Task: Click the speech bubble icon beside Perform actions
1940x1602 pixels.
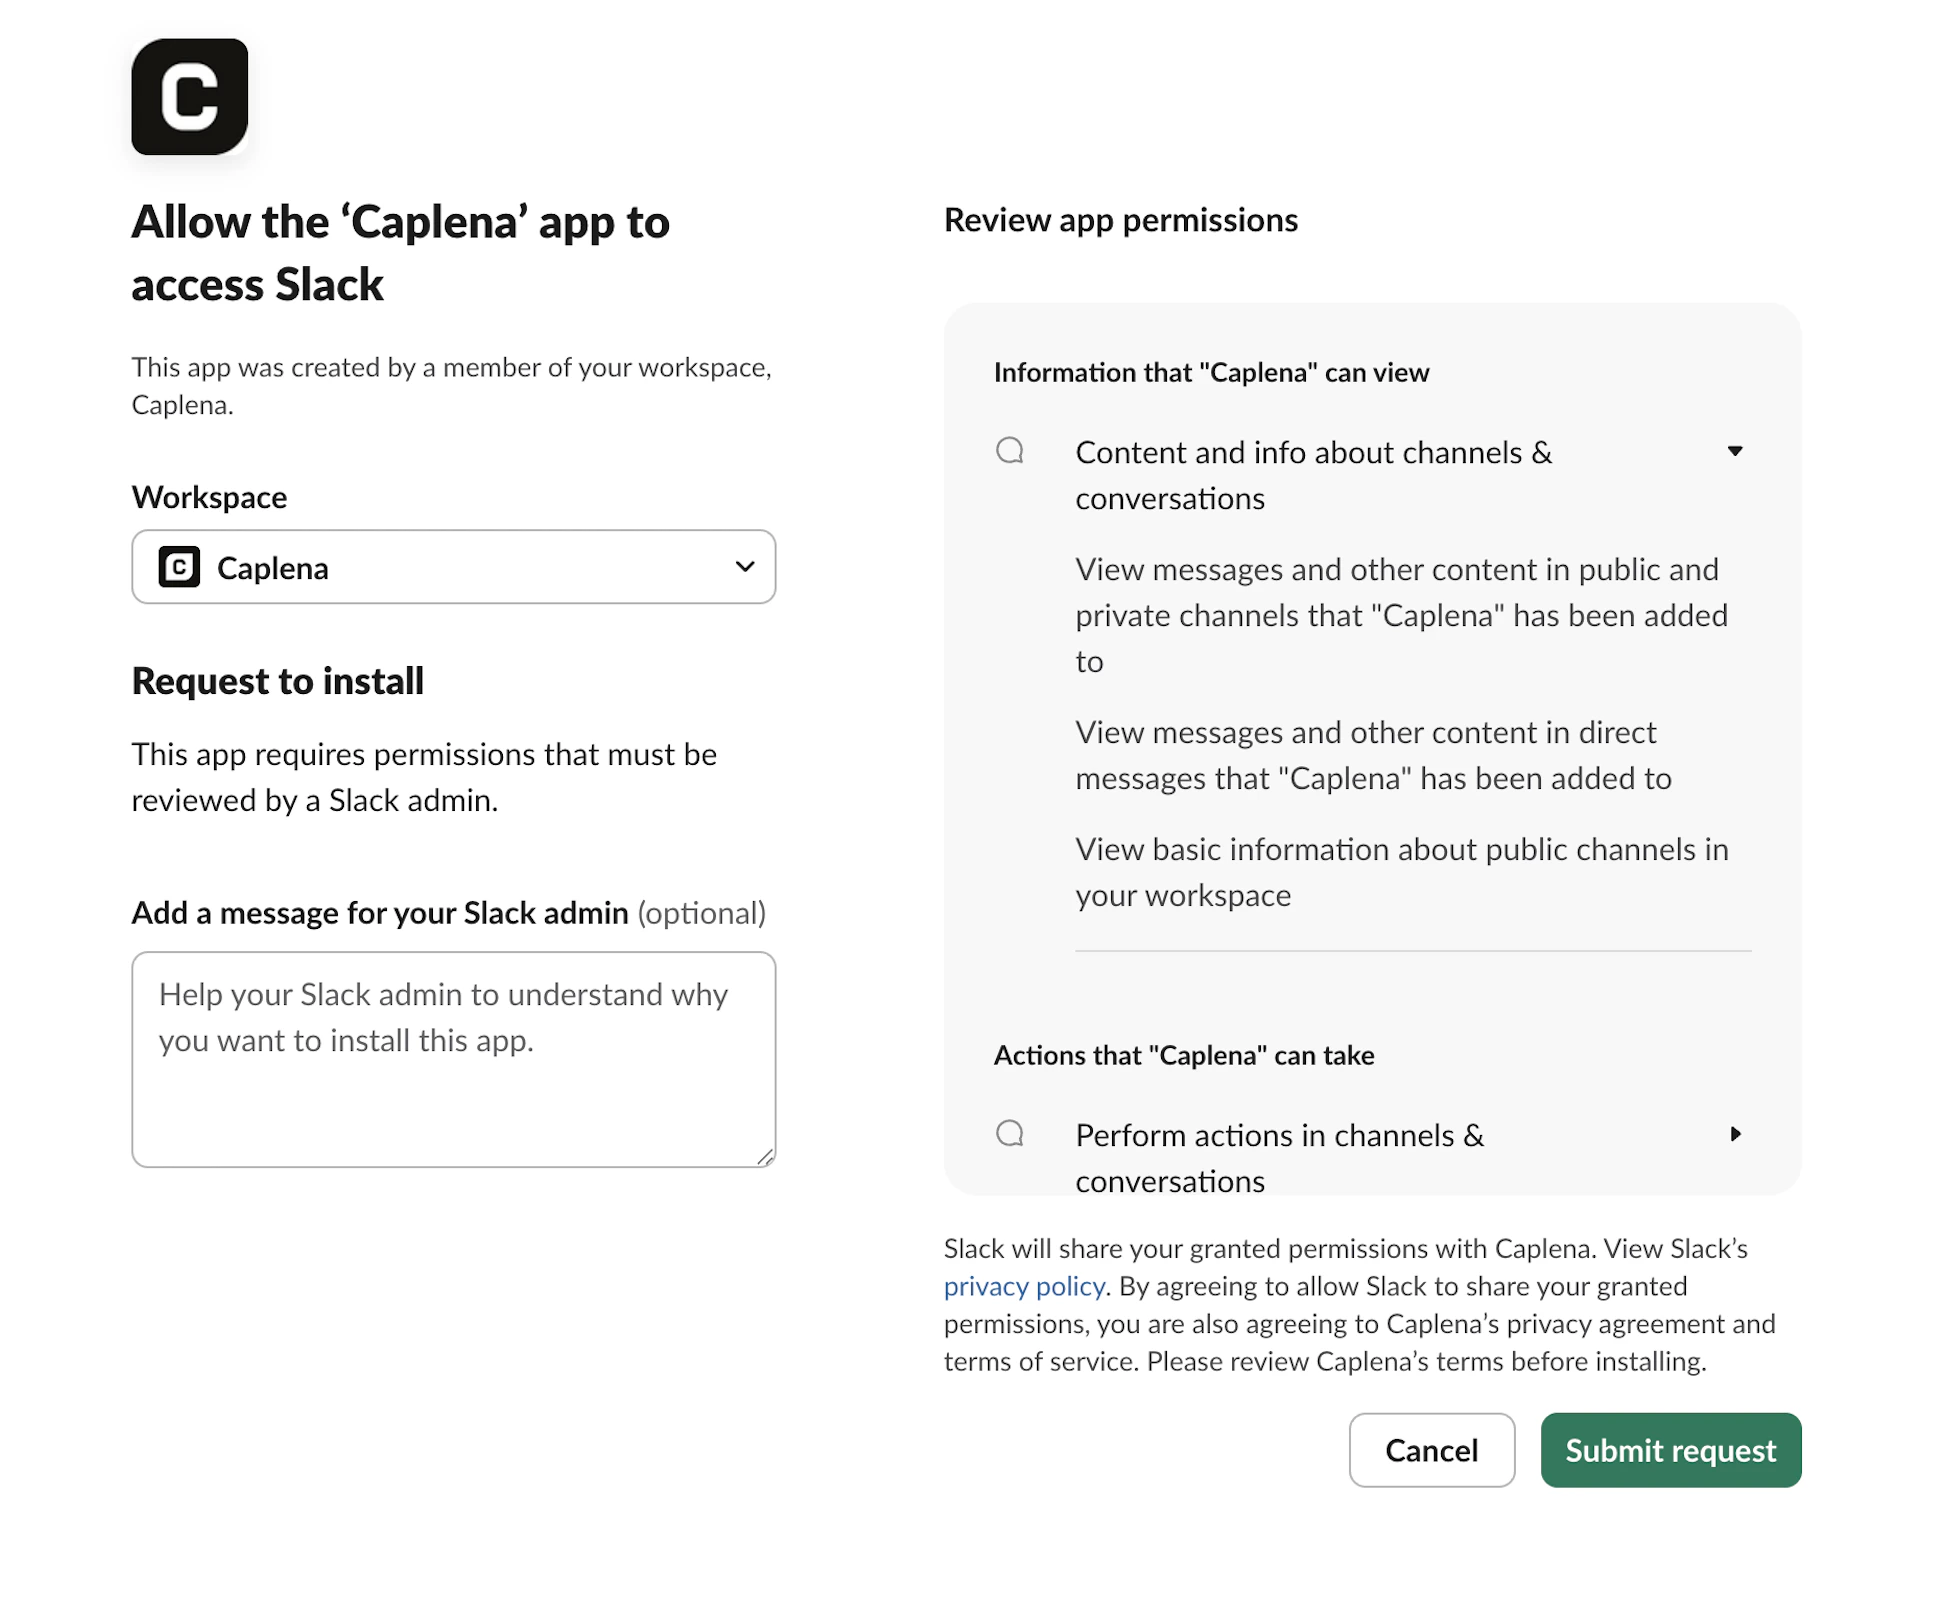Action: pyautogui.click(x=1010, y=1133)
